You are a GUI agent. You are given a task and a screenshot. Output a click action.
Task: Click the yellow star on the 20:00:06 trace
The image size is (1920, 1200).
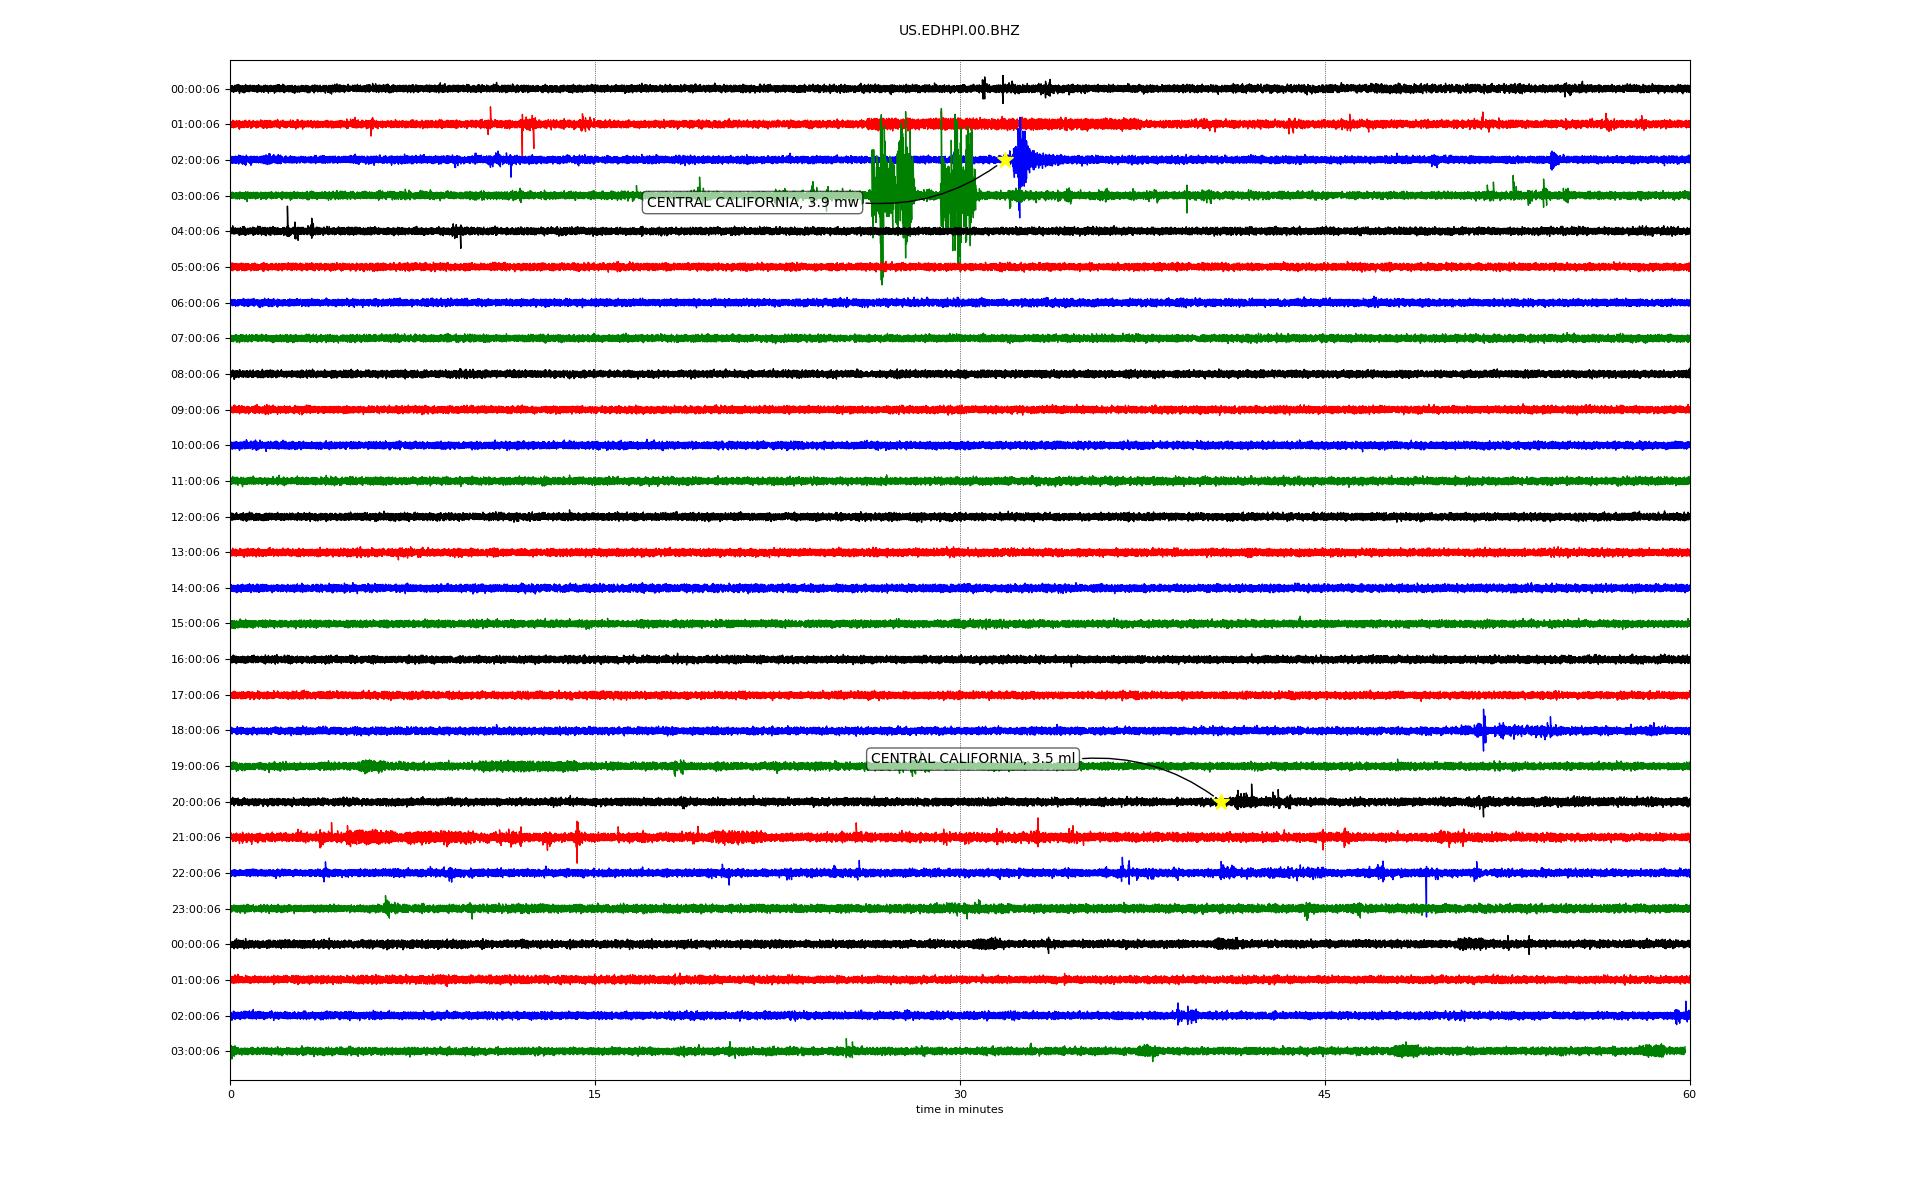tap(1221, 802)
